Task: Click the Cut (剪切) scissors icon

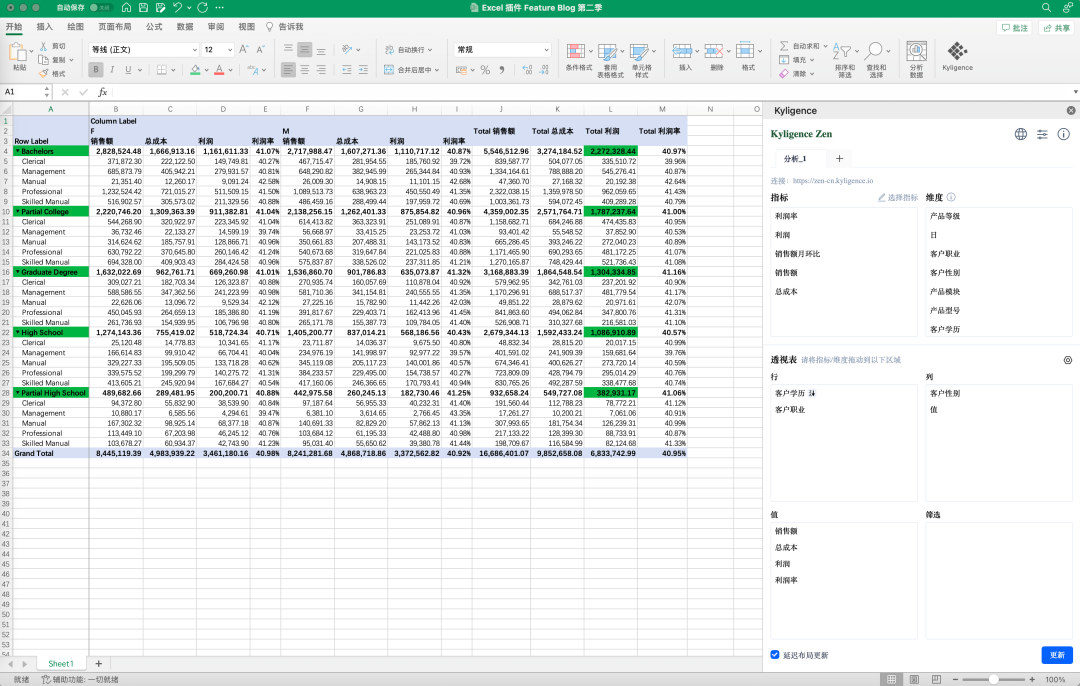Action: [x=43, y=46]
